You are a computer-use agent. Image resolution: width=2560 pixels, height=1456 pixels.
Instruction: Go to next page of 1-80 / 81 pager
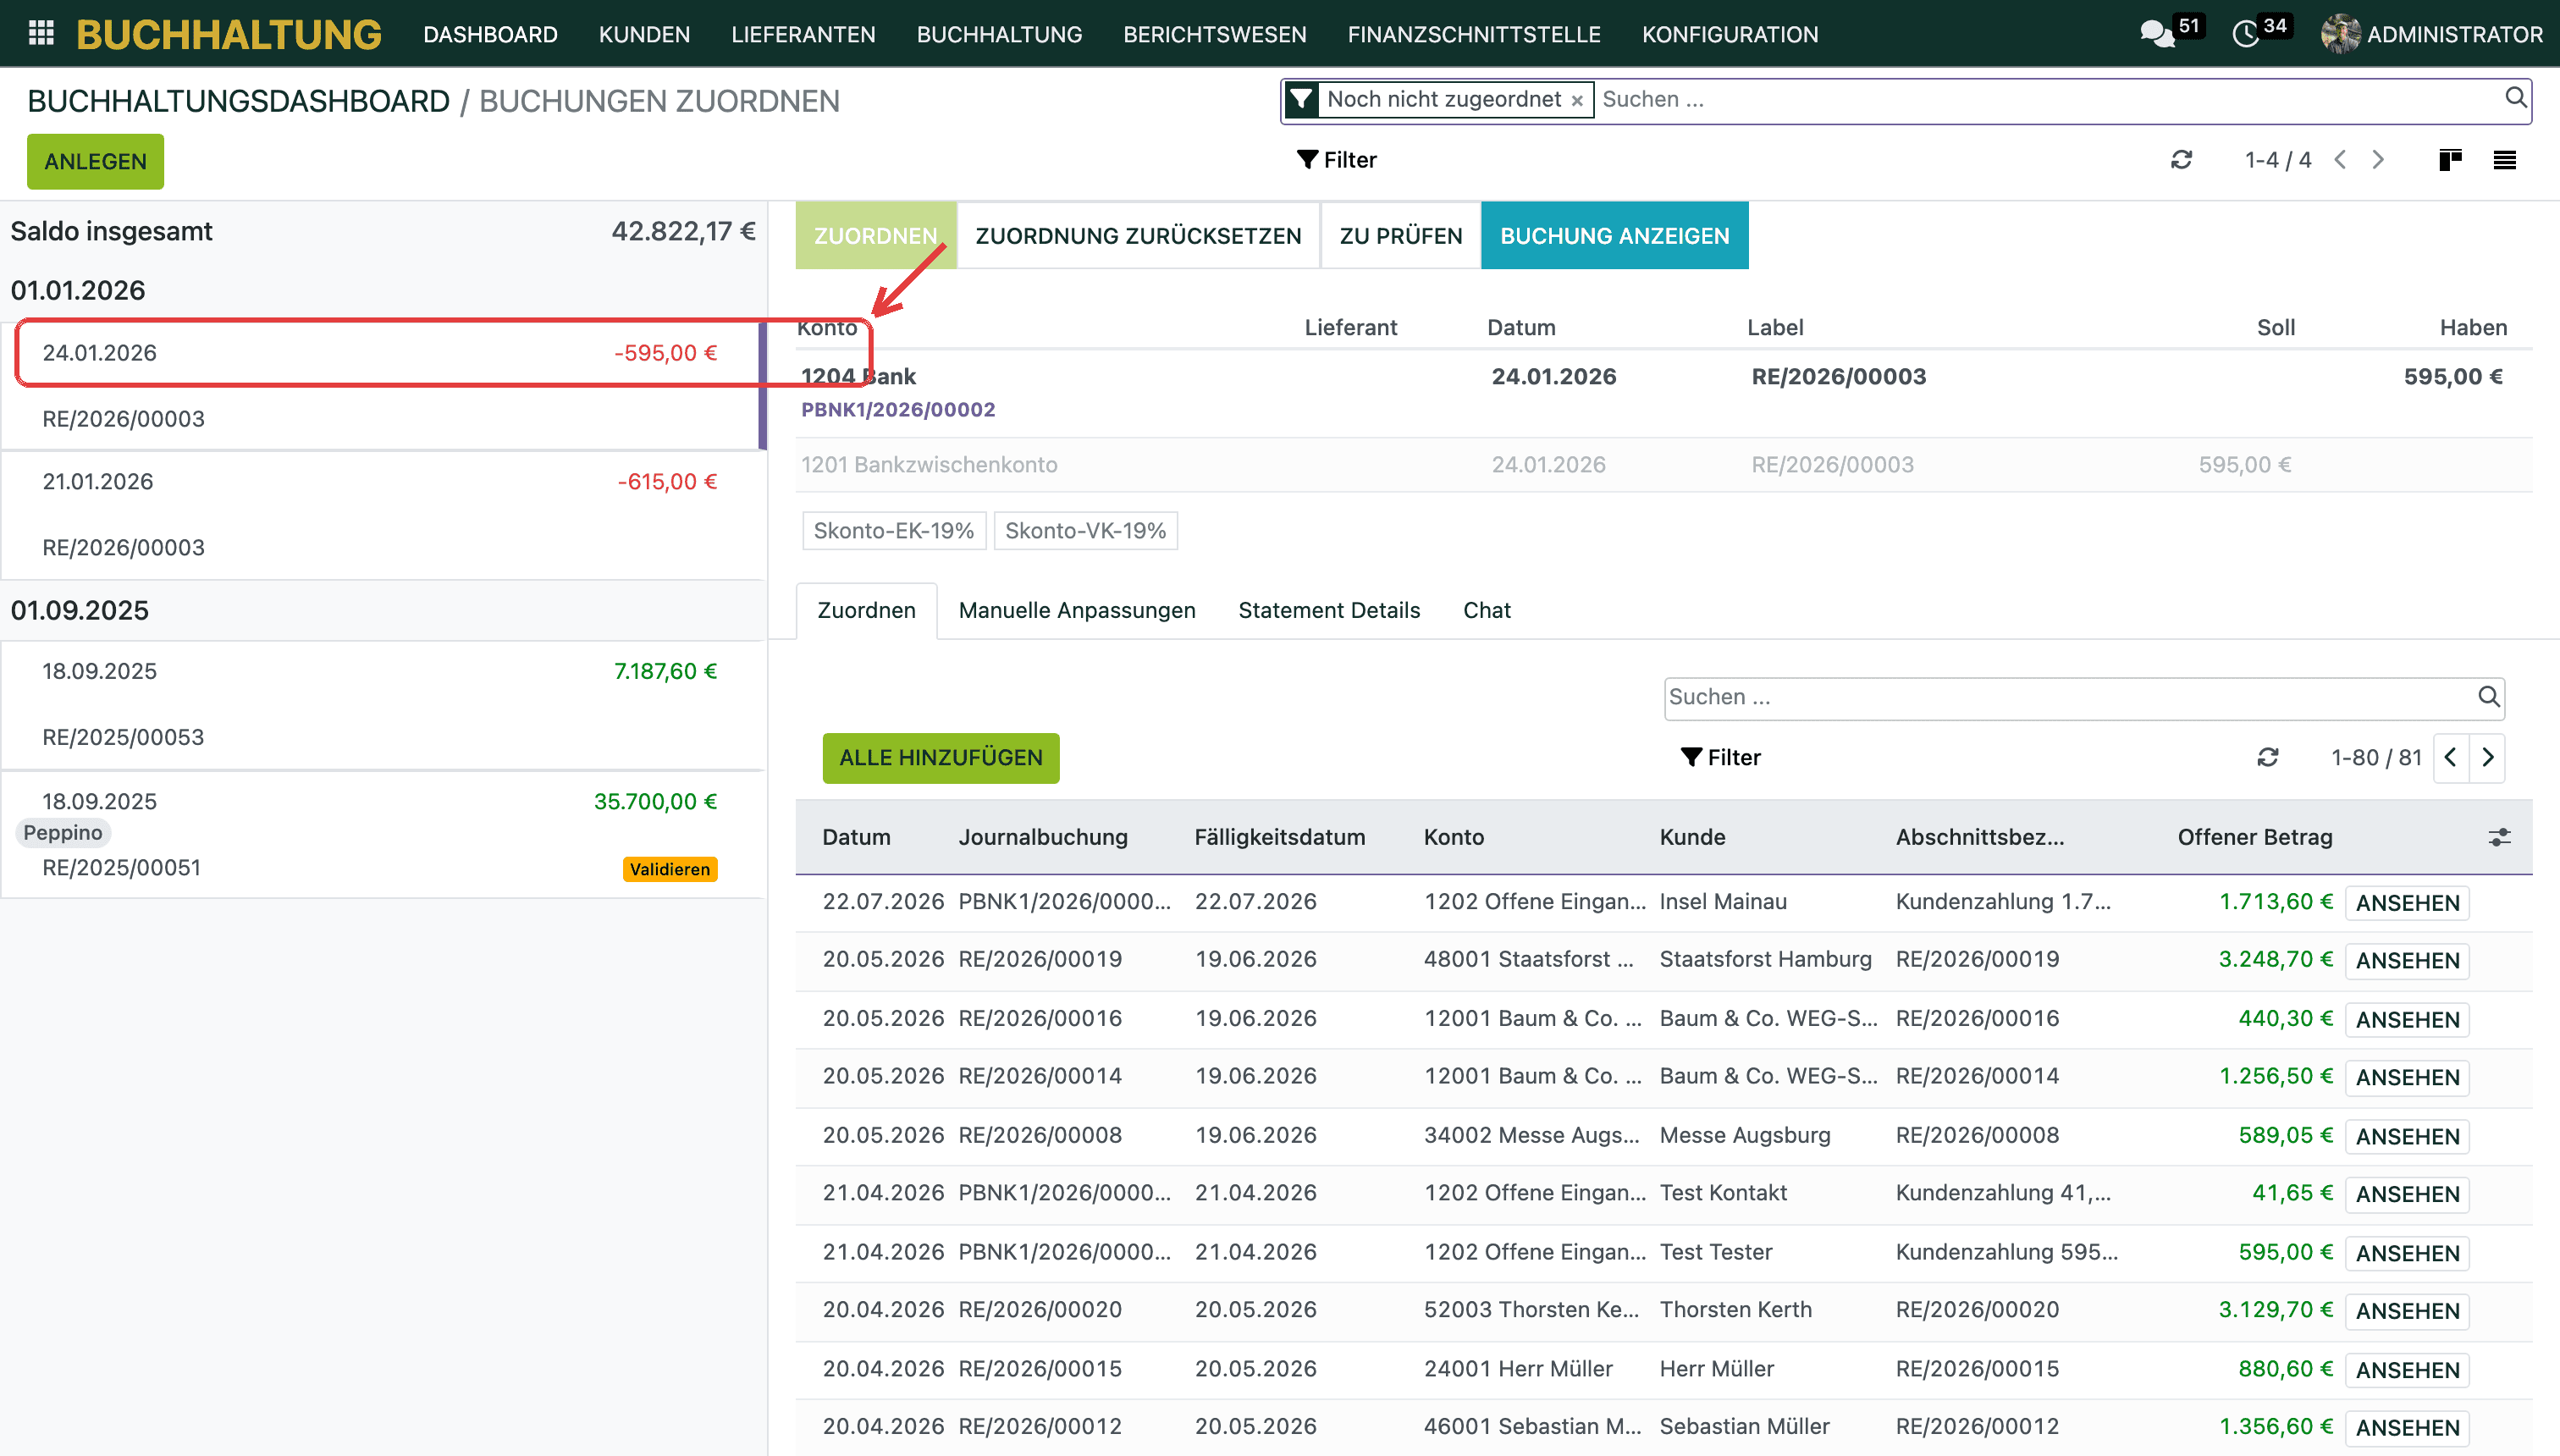(x=2487, y=758)
